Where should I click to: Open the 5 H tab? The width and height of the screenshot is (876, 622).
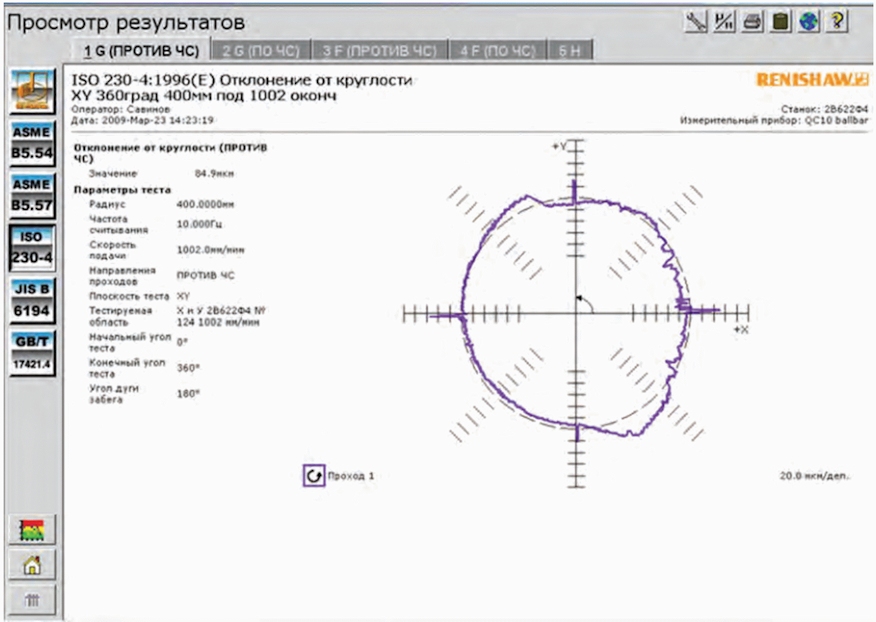570,50
